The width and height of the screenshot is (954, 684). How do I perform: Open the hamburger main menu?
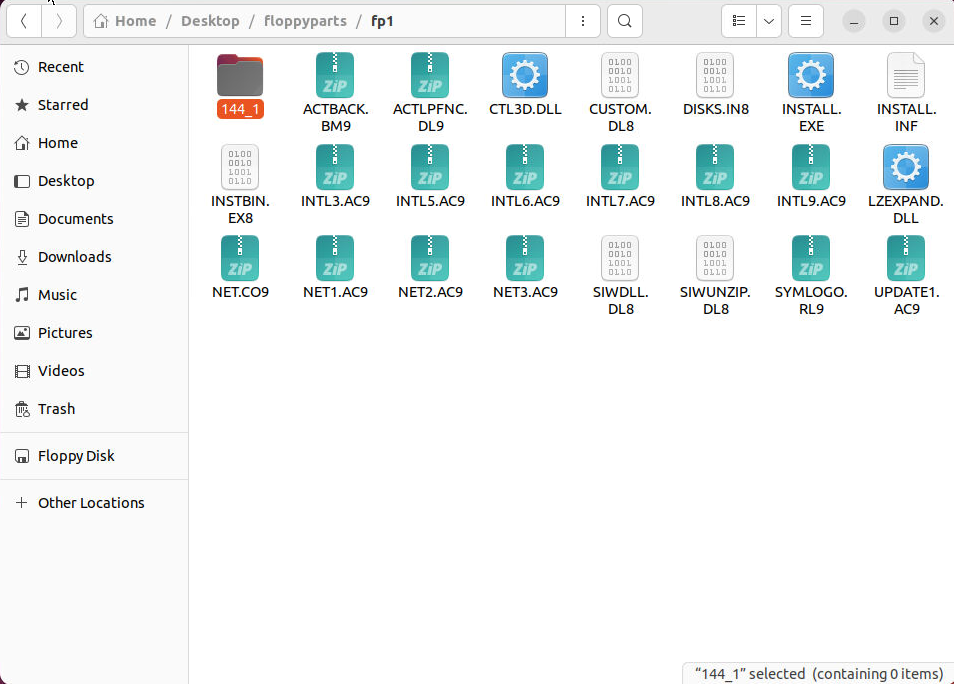pyautogui.click(x=805, y=20)
